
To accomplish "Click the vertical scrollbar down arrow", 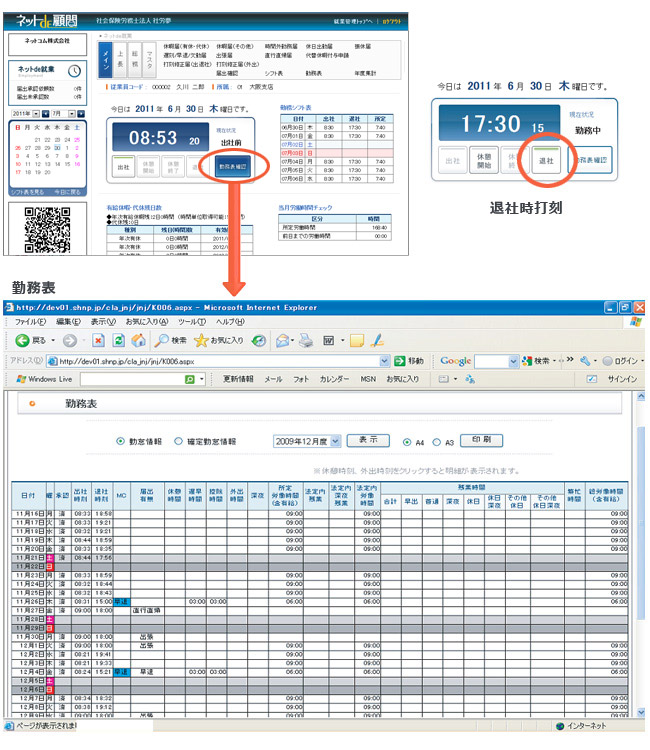I will (x=641, y=713).
